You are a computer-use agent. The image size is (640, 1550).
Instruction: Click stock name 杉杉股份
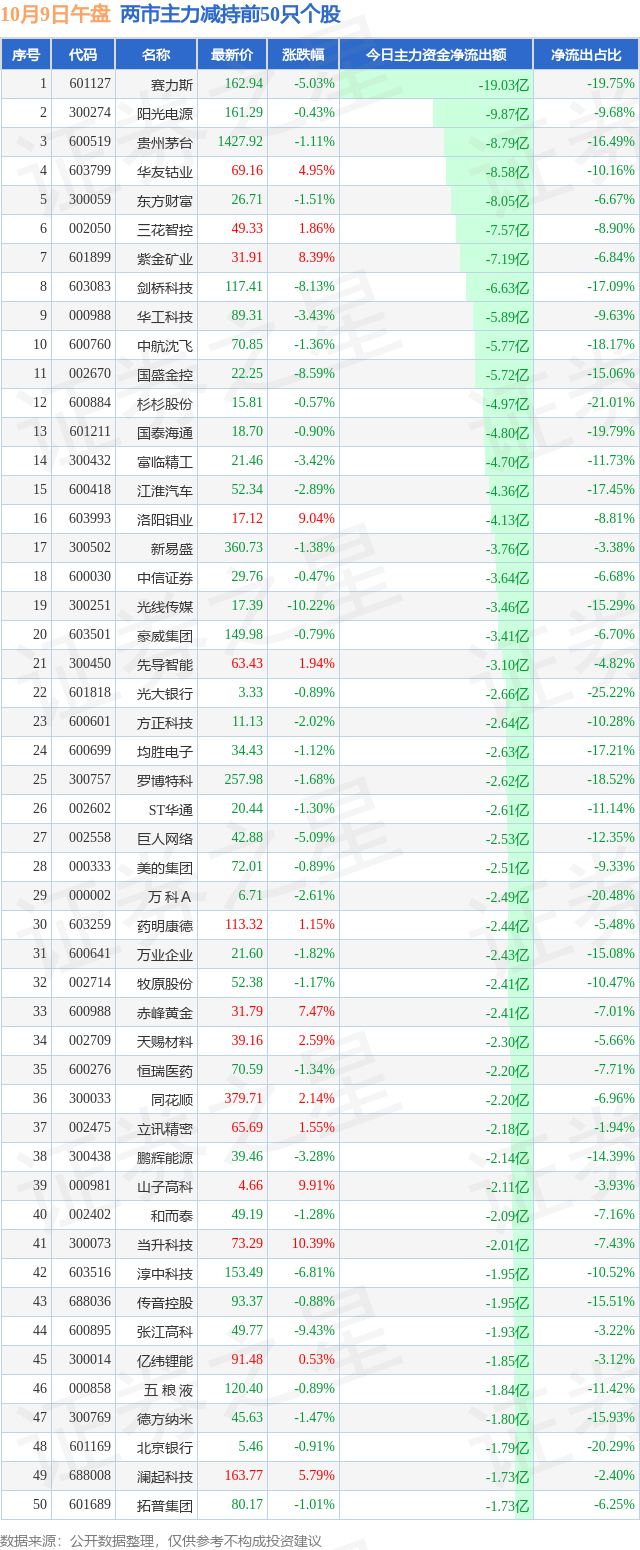pos(164,403)
